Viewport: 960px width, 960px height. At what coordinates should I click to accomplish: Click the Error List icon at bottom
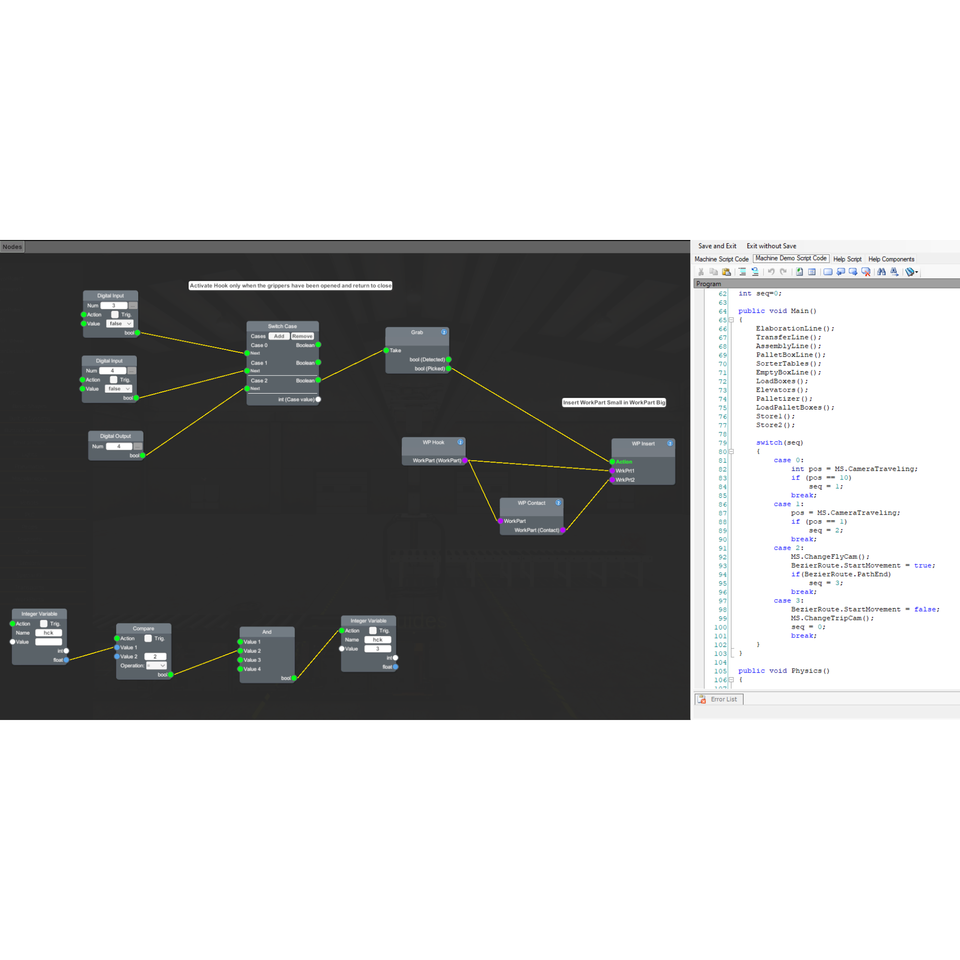[702, 699]
